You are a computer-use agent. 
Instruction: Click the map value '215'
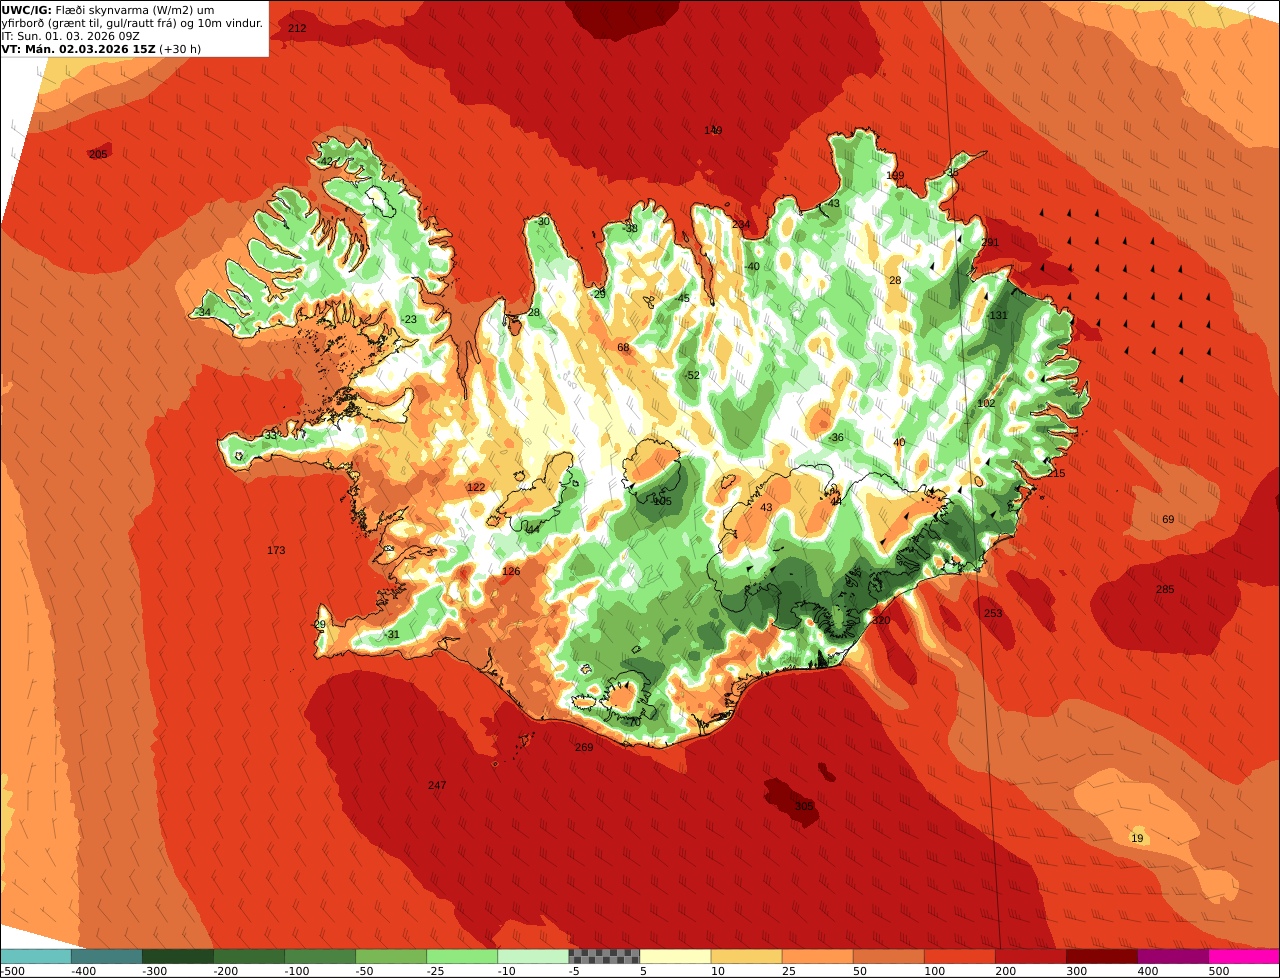[1057, 474]
